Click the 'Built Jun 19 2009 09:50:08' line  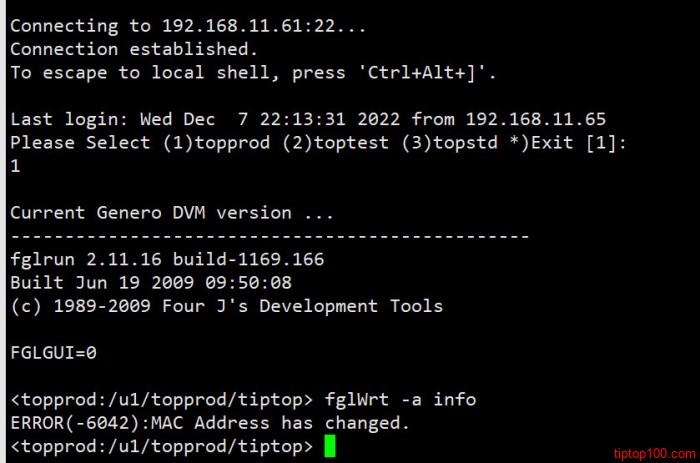point(151,282)
